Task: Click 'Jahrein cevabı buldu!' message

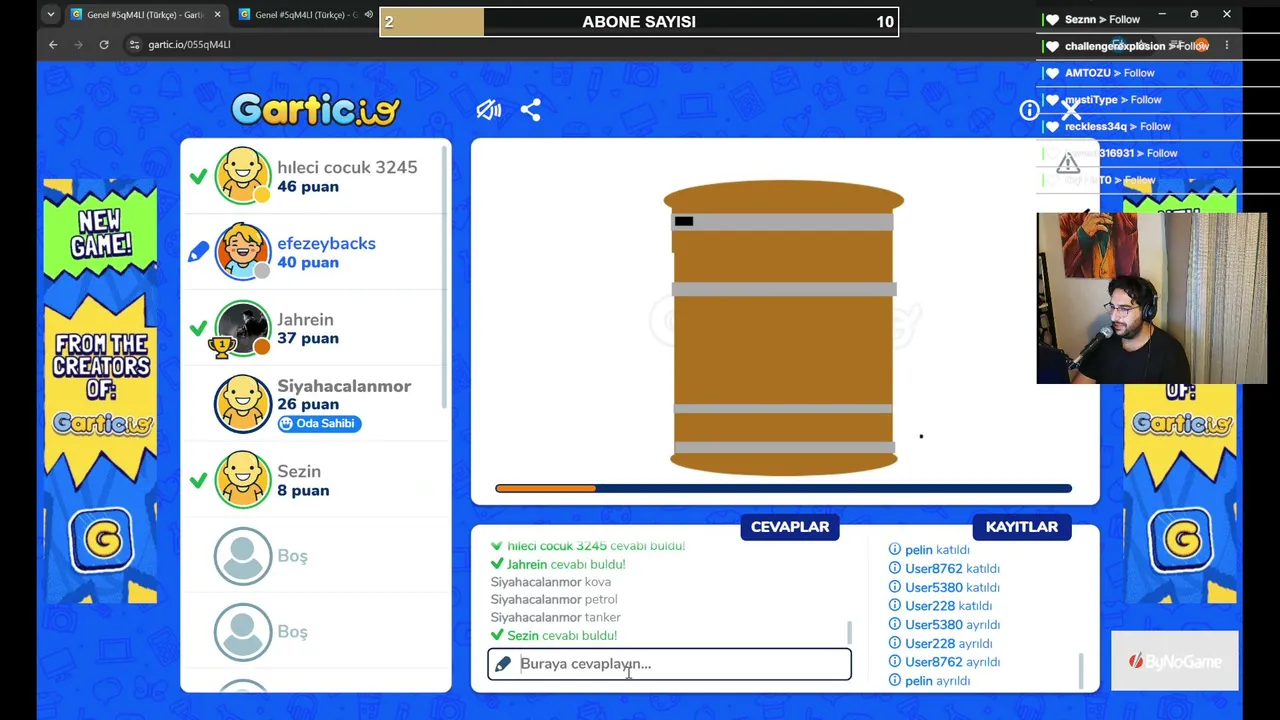Action: point(558,564)
